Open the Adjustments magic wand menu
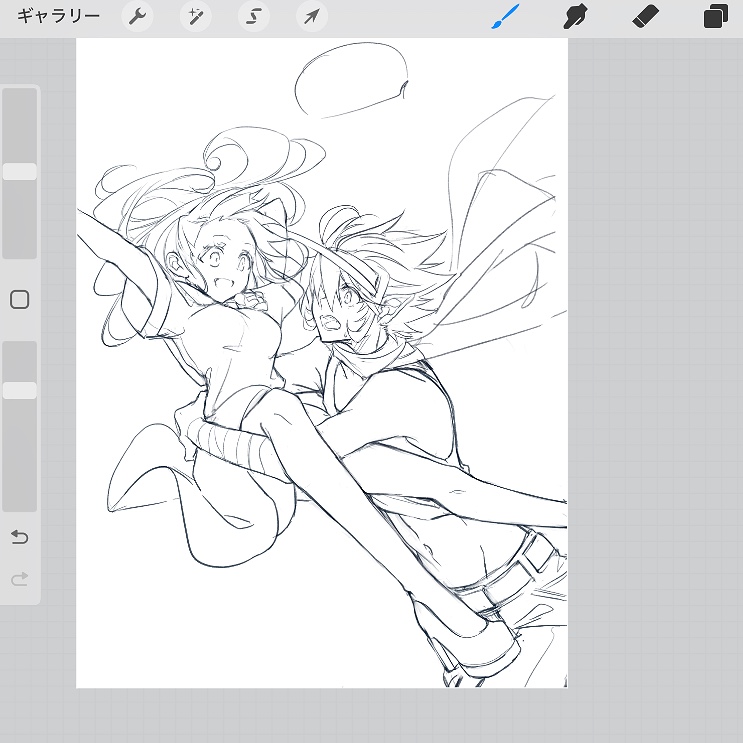Image resolution: width=743 pixels, height=743 pixels. [195, 17]
